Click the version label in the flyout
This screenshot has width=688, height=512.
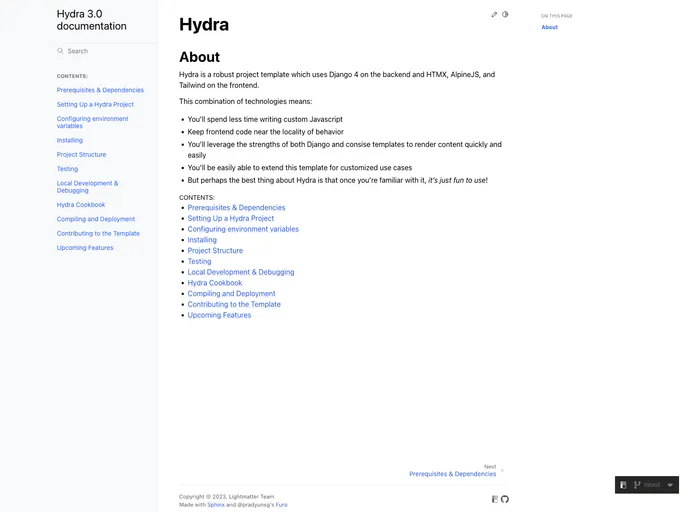pyautogui.click(x=652, y=485)
